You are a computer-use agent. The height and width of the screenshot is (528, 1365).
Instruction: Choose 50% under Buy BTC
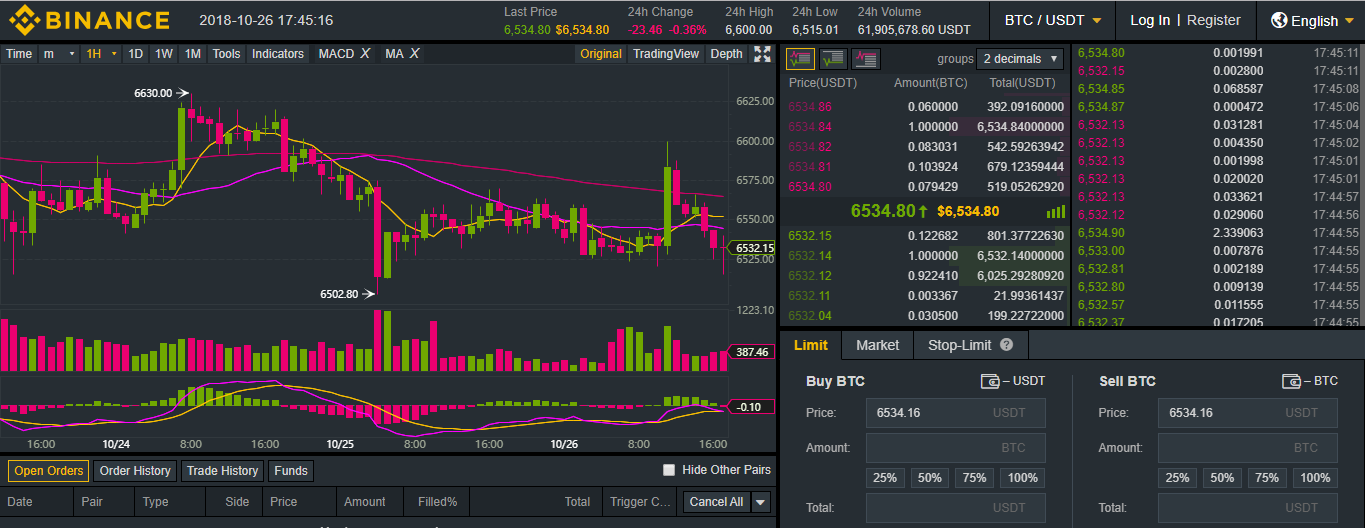[x=930, y=478]
